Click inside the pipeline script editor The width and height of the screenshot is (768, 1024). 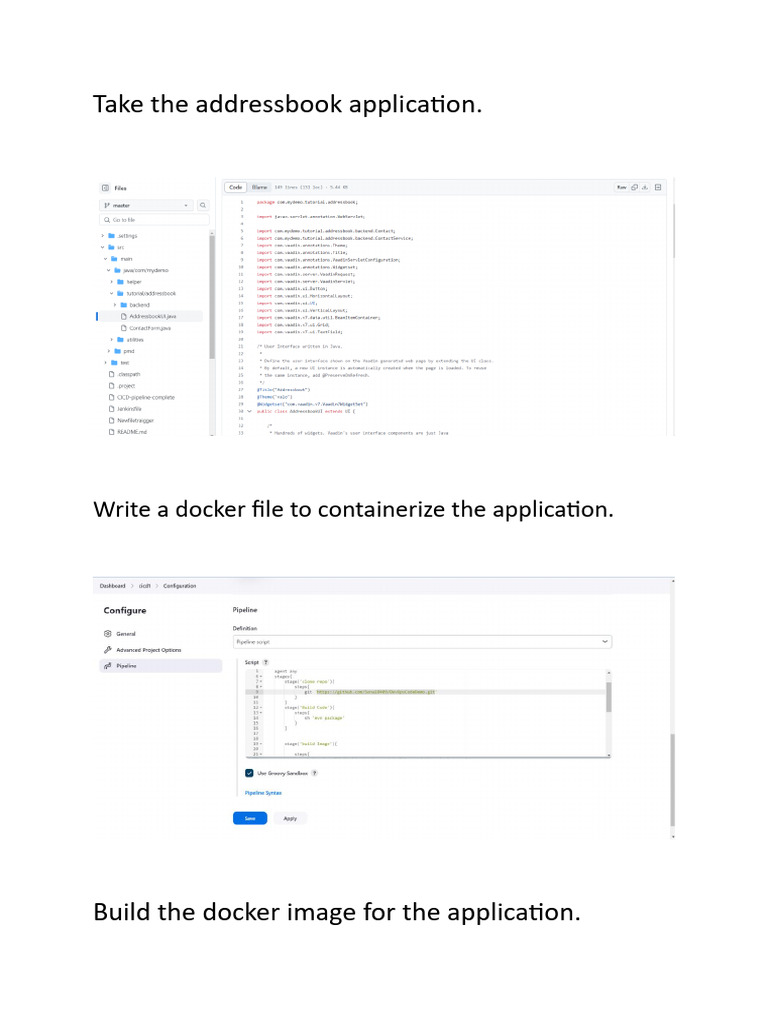(x=424, y=712)
